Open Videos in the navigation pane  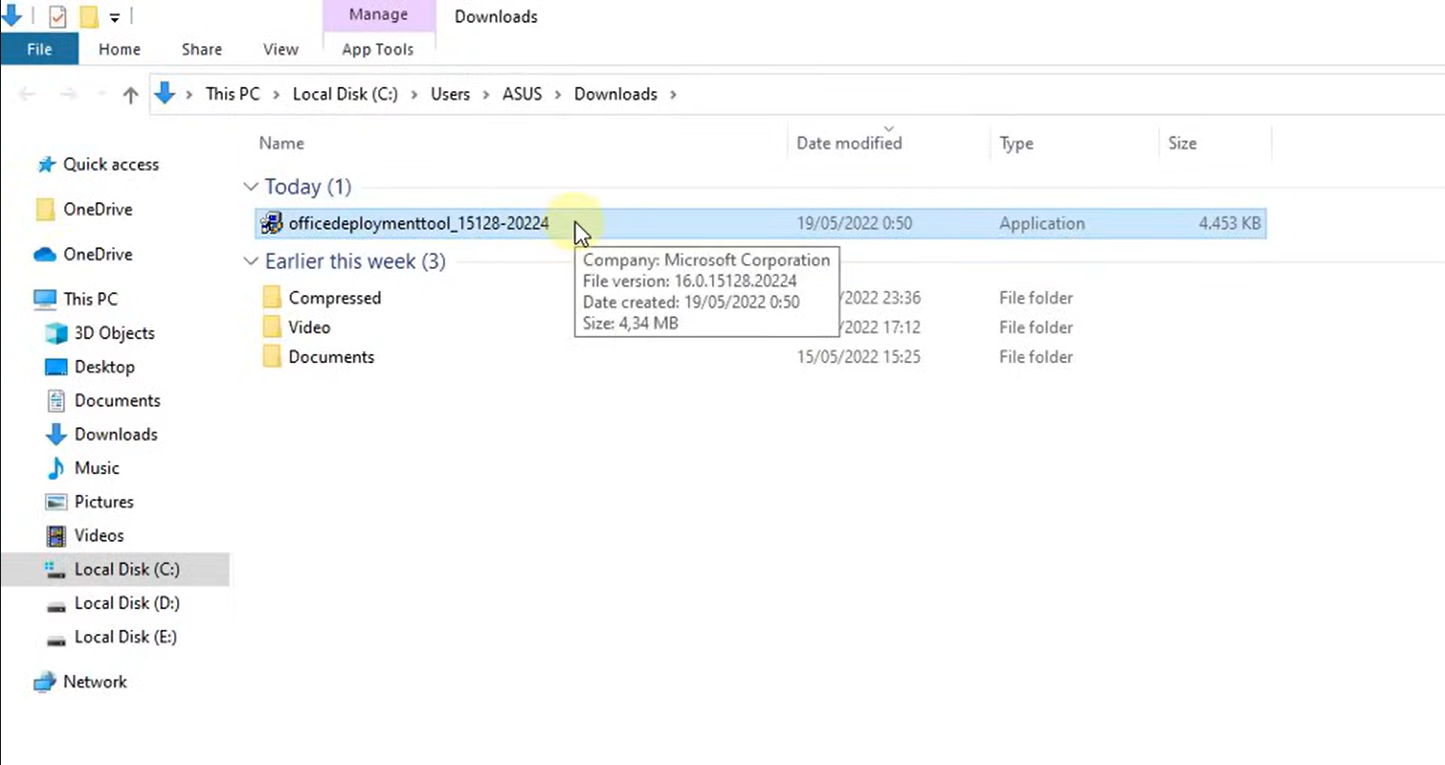click(99, 535)
